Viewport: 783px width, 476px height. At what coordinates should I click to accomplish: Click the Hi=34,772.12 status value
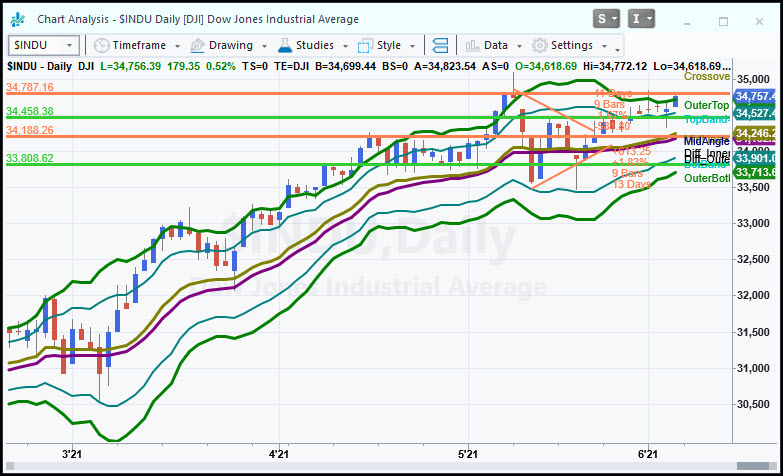616,66
